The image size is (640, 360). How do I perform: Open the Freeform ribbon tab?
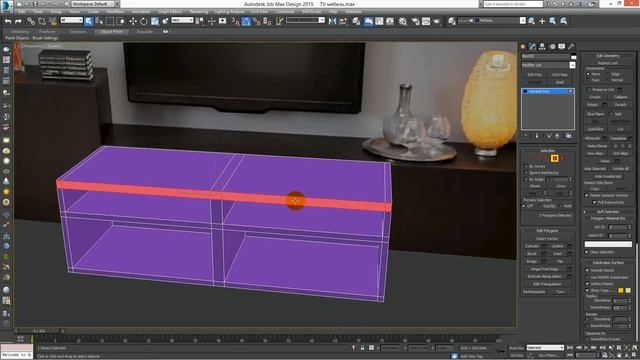(x=47, y=31)
